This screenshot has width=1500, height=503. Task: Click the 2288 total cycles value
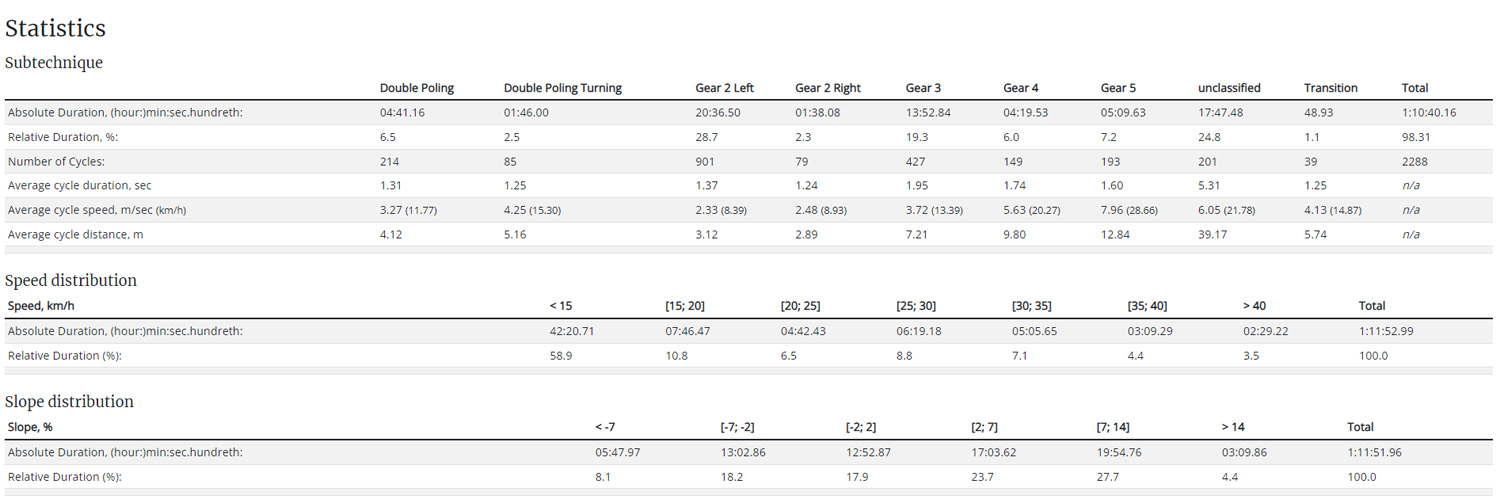[x=1414, y=161]
